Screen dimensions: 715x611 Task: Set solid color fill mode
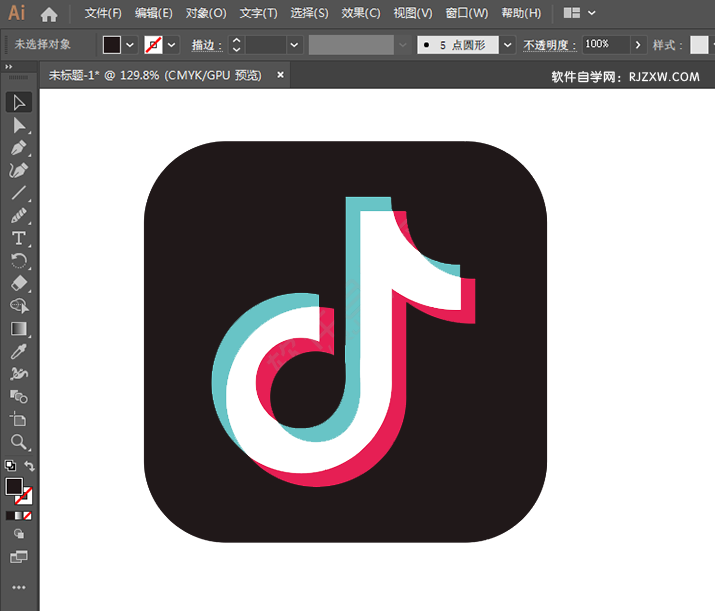coord(10,516)
